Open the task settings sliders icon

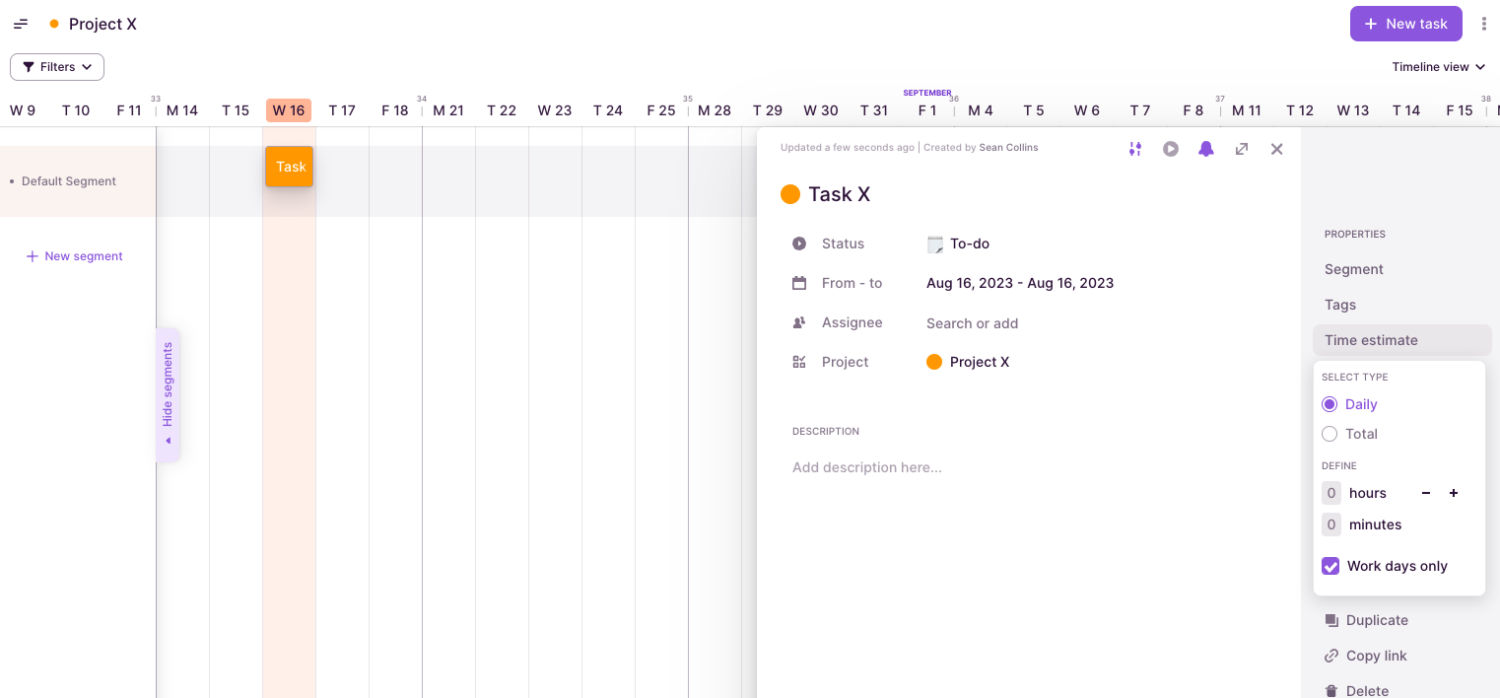tap(1135, 148)
